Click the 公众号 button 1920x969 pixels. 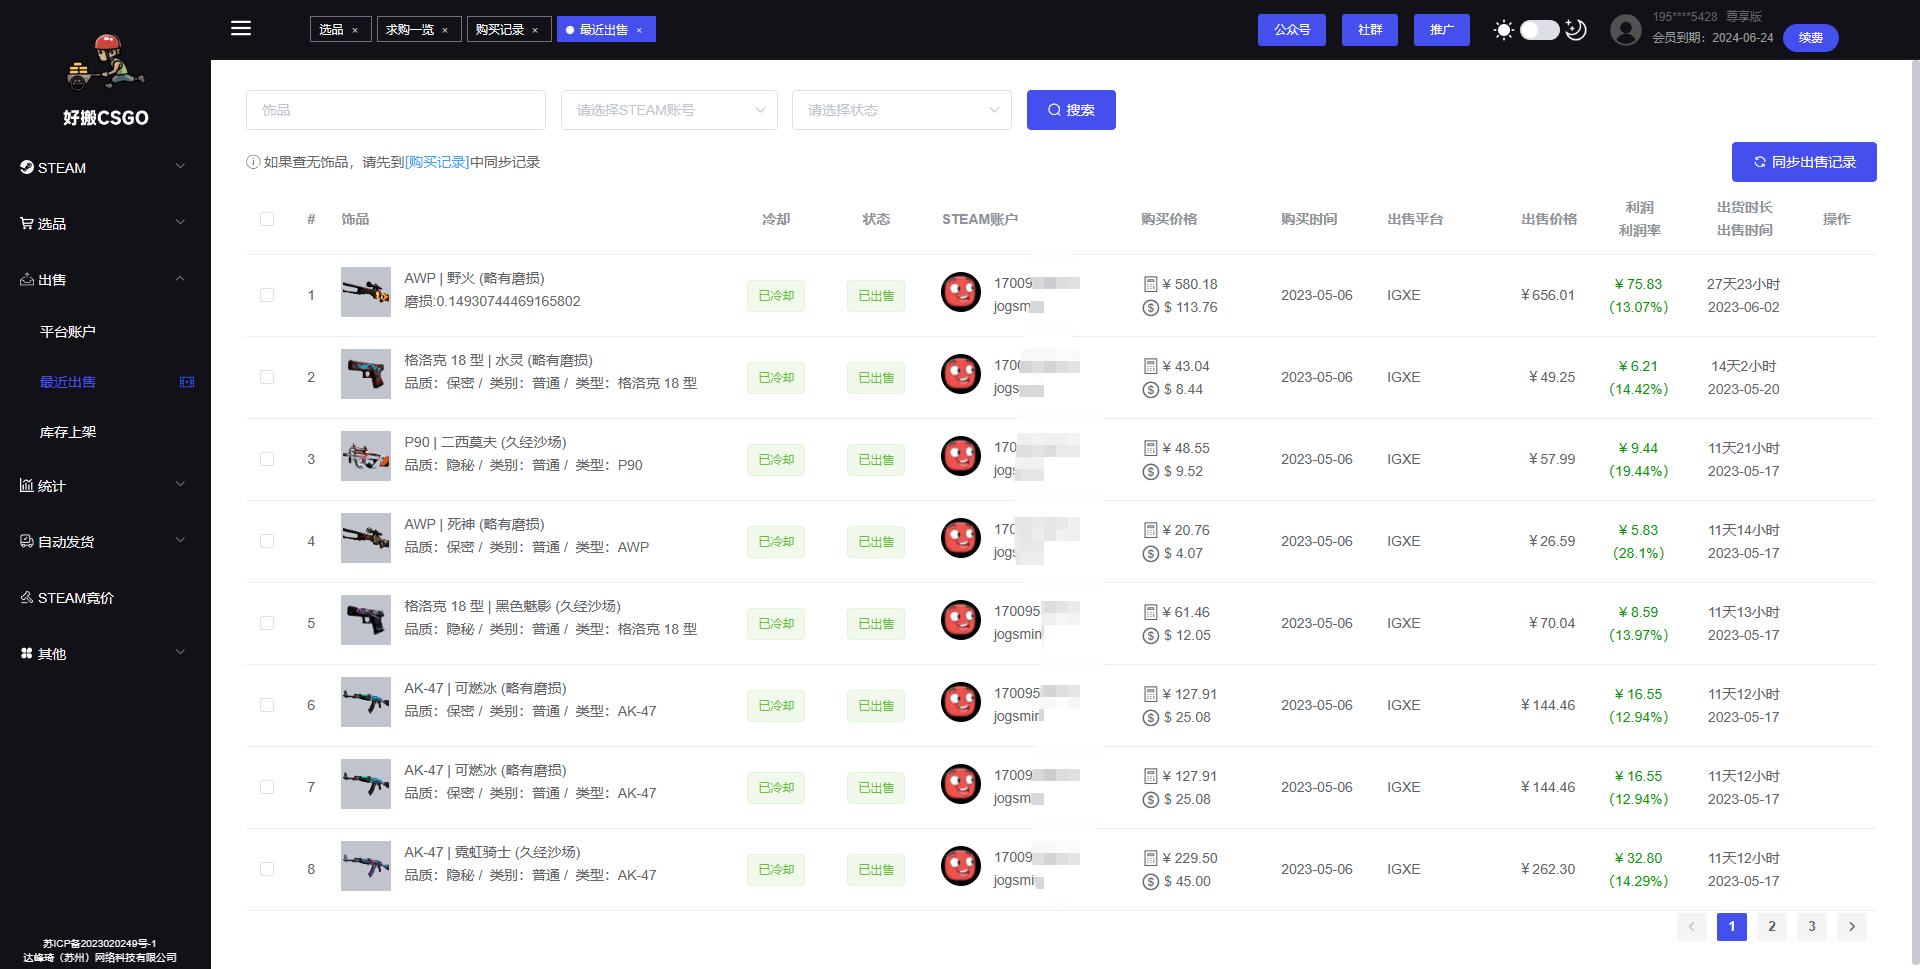(1292, 30)
